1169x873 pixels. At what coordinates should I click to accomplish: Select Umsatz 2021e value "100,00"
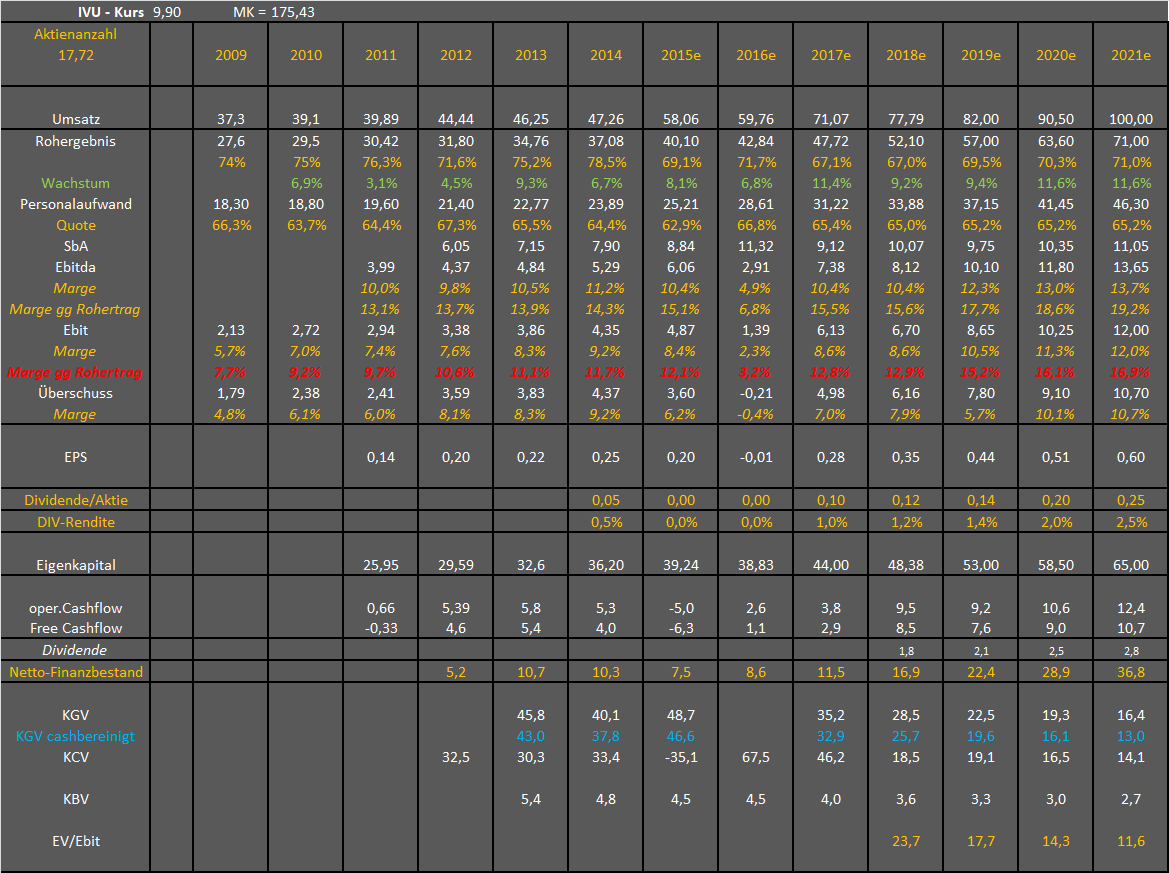click(x=1131, y=119)
